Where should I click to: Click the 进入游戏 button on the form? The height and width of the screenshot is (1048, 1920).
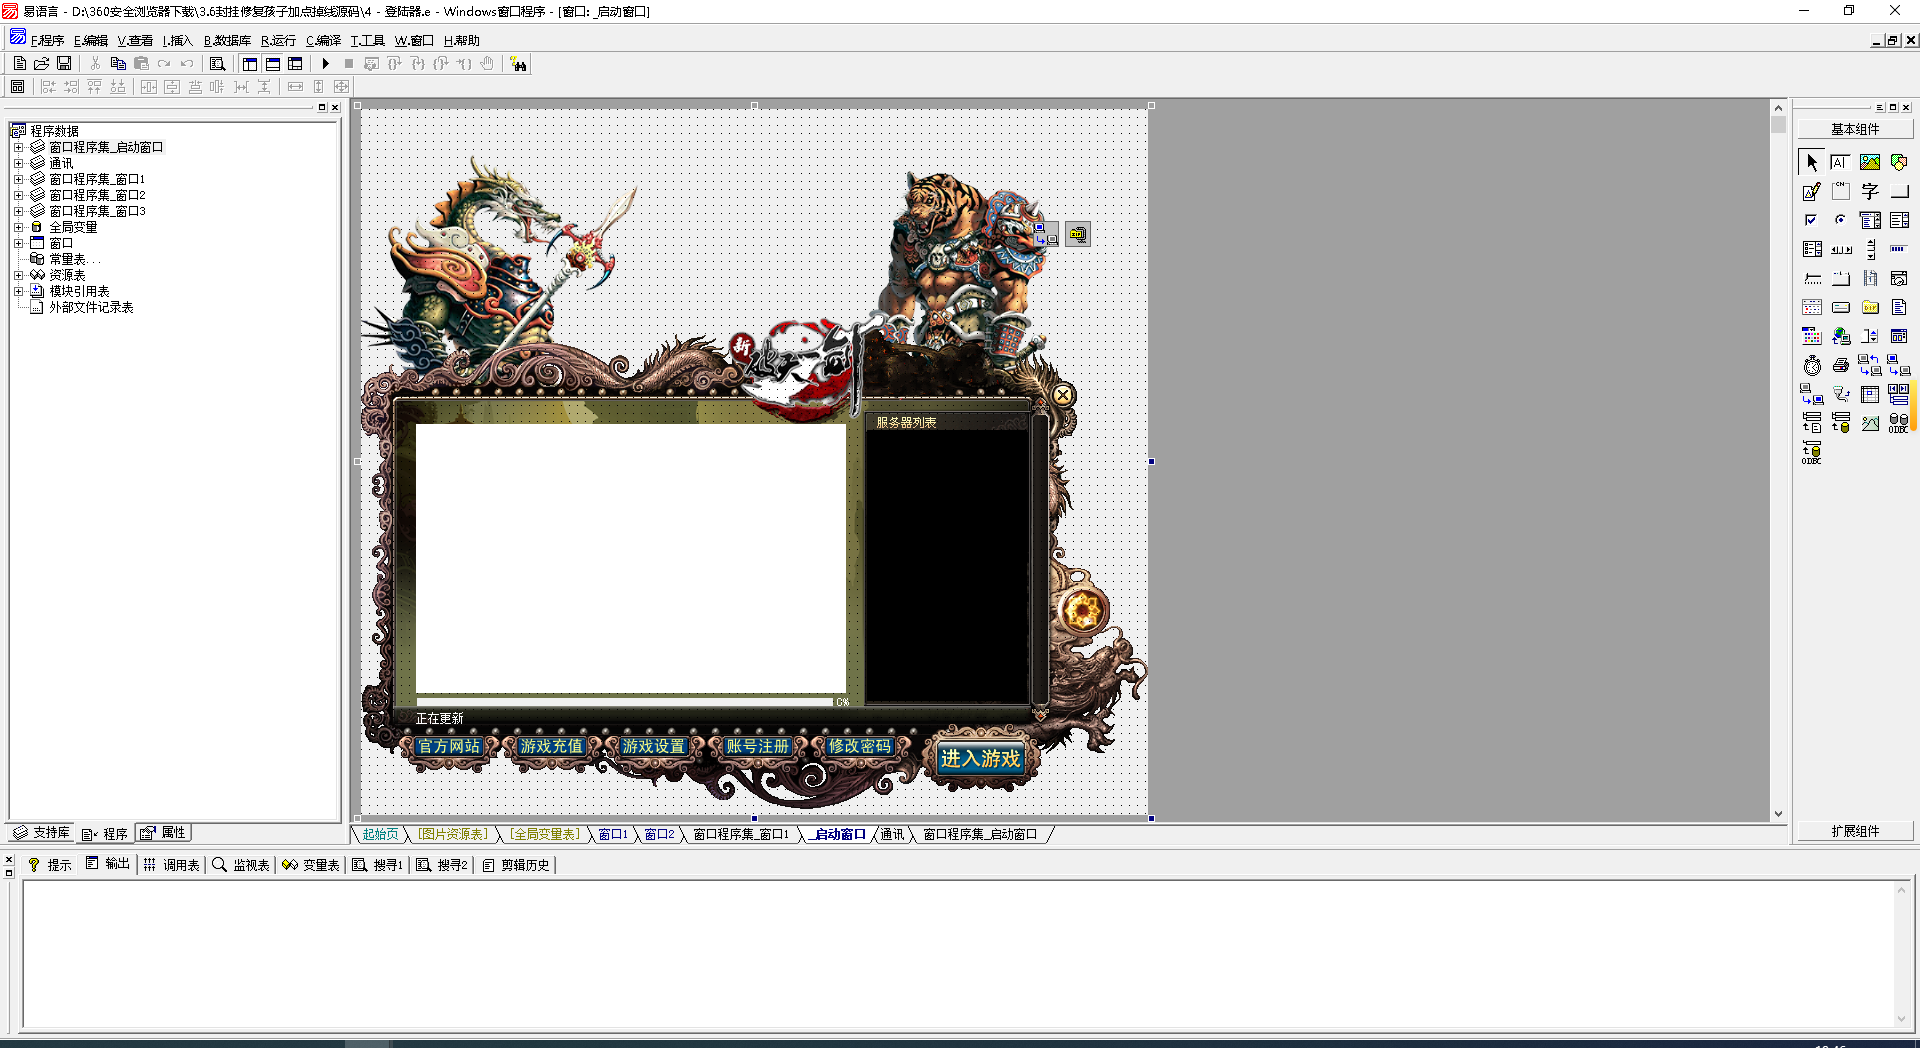coord(980,759)
